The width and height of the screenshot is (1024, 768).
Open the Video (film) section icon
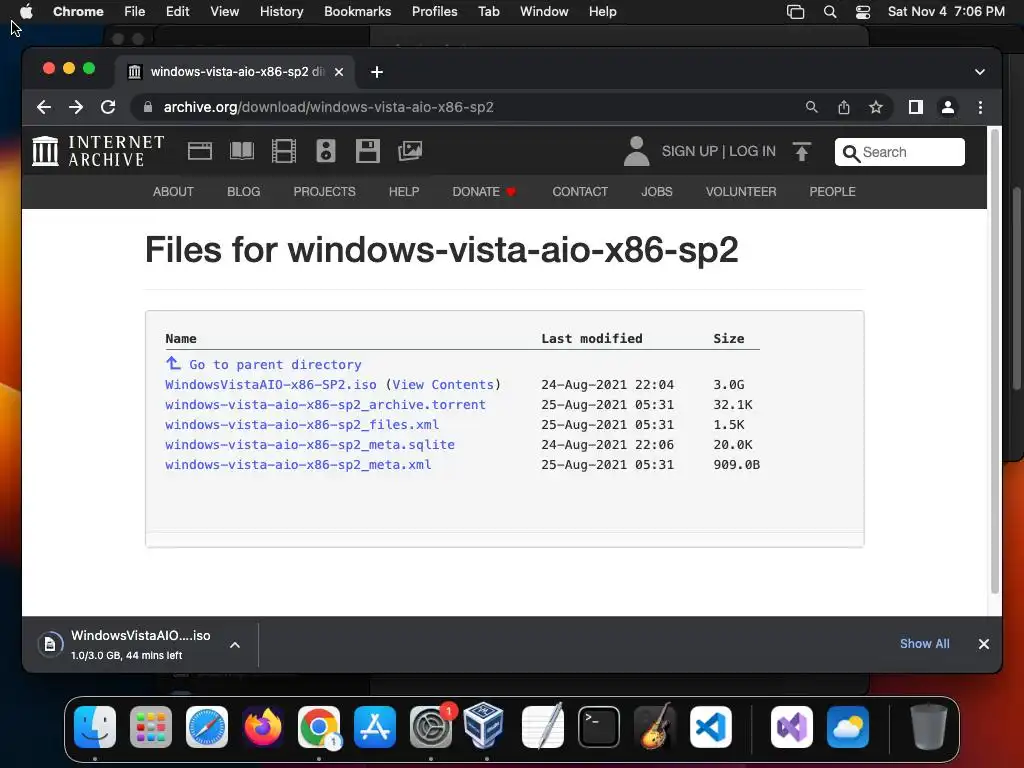[x=283, y=151]
